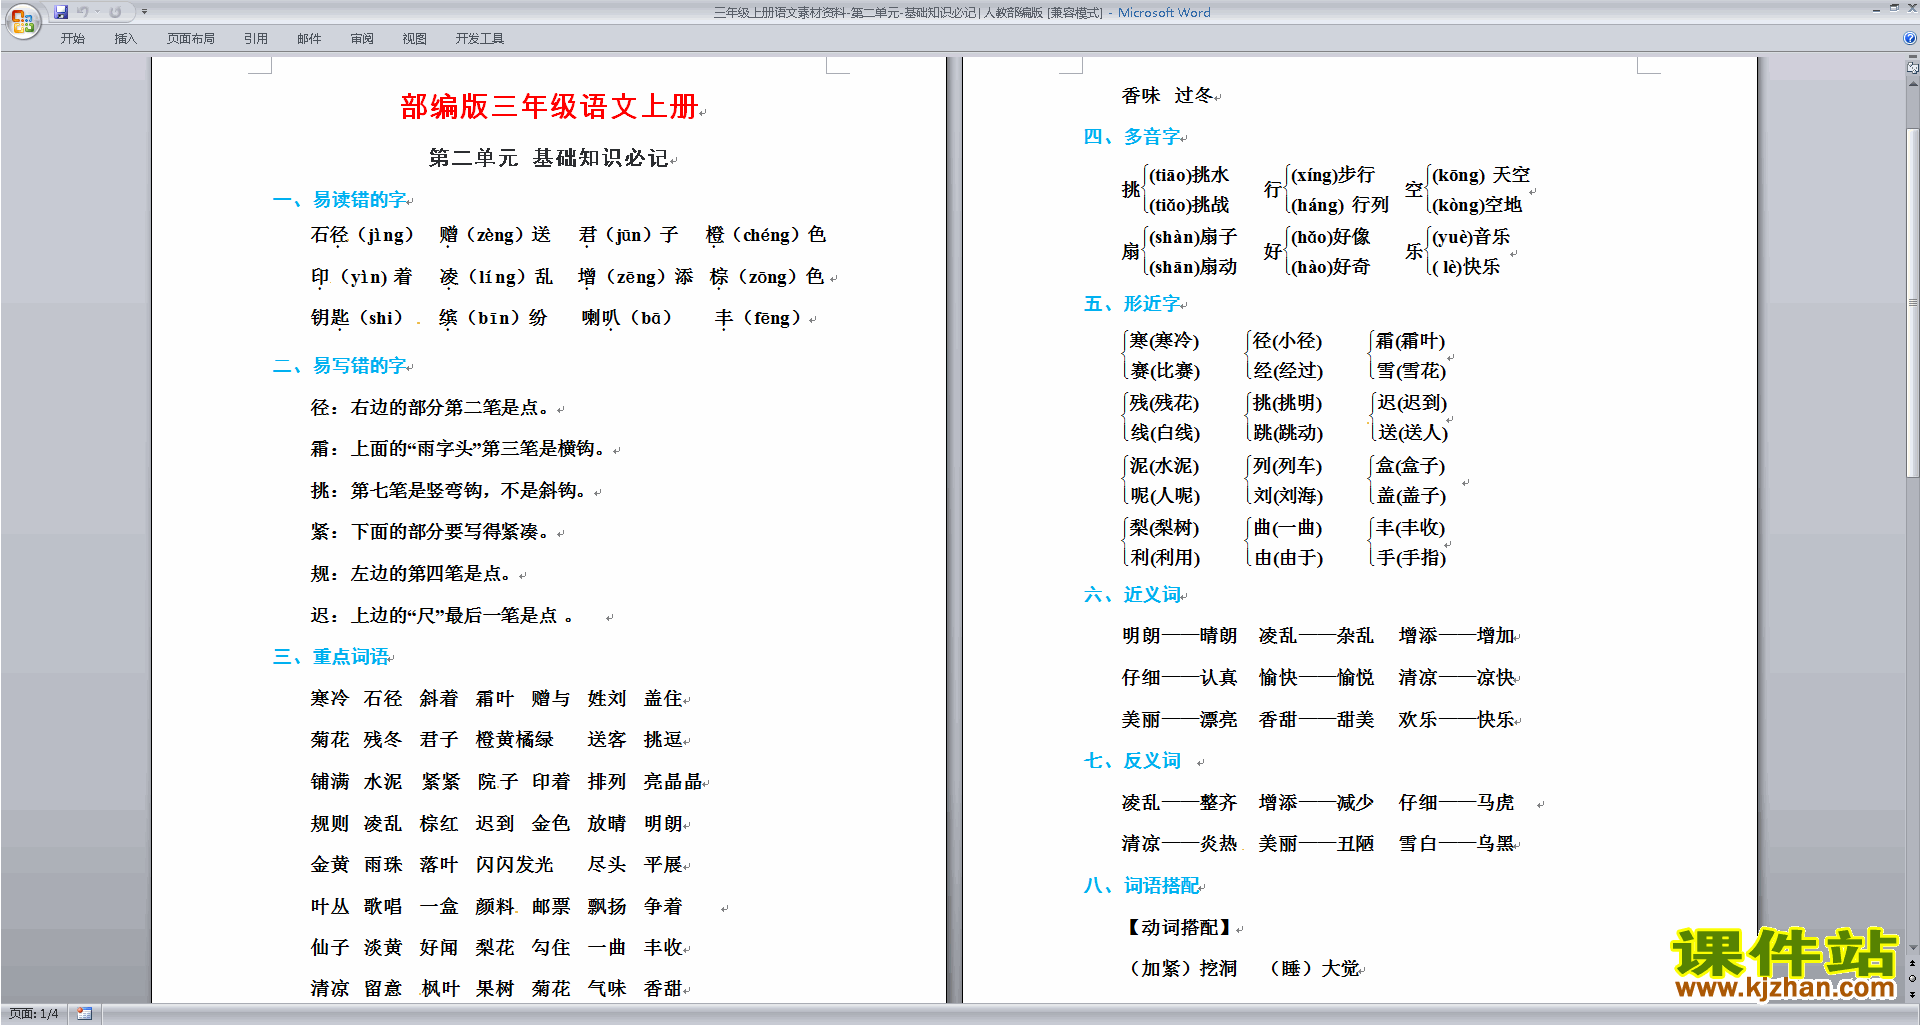The width and height of the screenshot is (1920, 1025).
Task: Click the text (yuè)音乐
Action: pyautogui.click(x=1471, y=237)
